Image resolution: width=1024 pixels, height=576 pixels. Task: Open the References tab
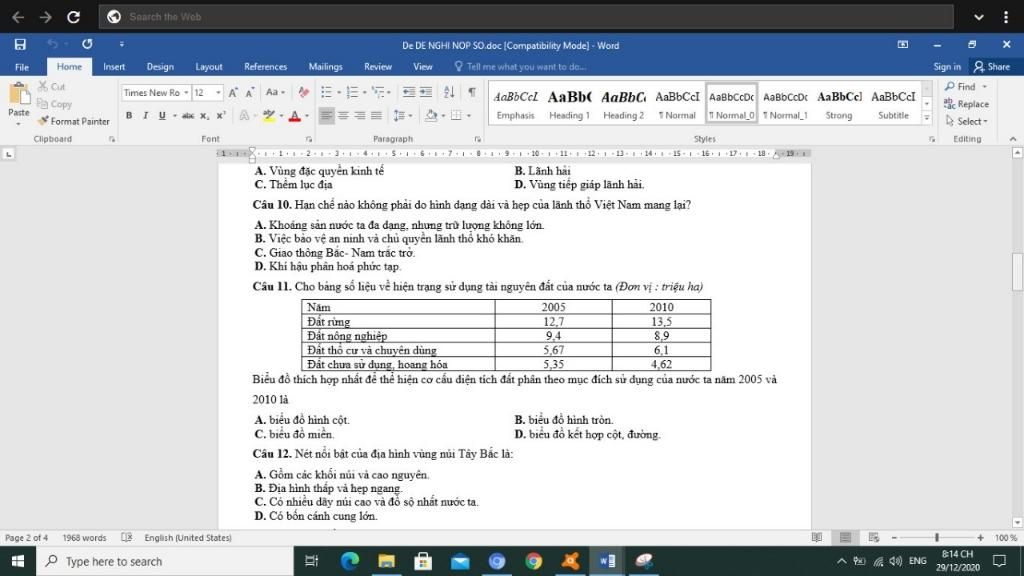pos(265,67)
